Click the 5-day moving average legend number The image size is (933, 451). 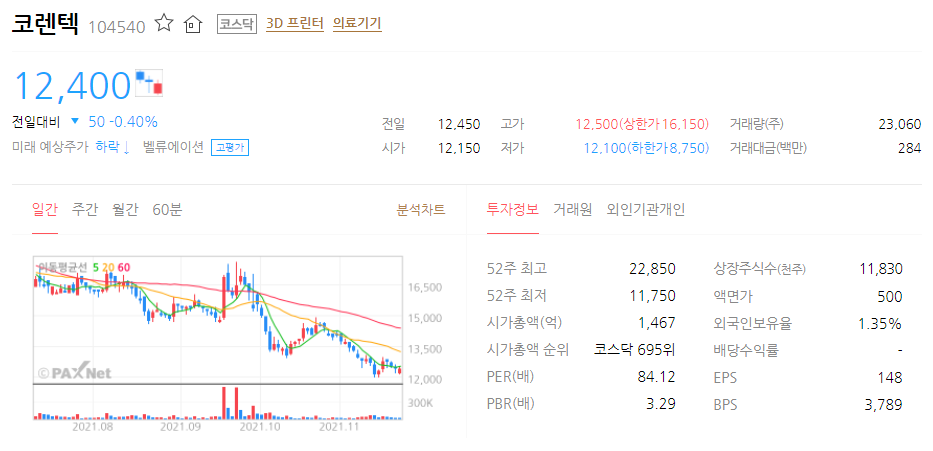96,267
